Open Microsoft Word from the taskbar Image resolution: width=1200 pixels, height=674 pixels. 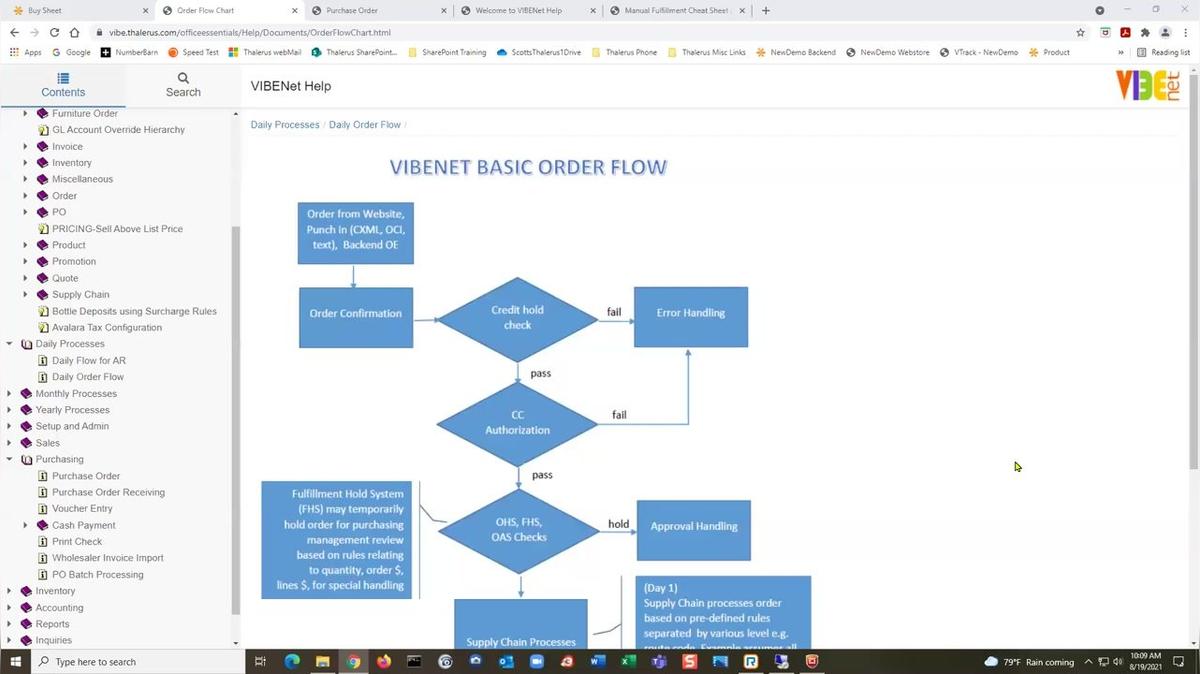598,661
